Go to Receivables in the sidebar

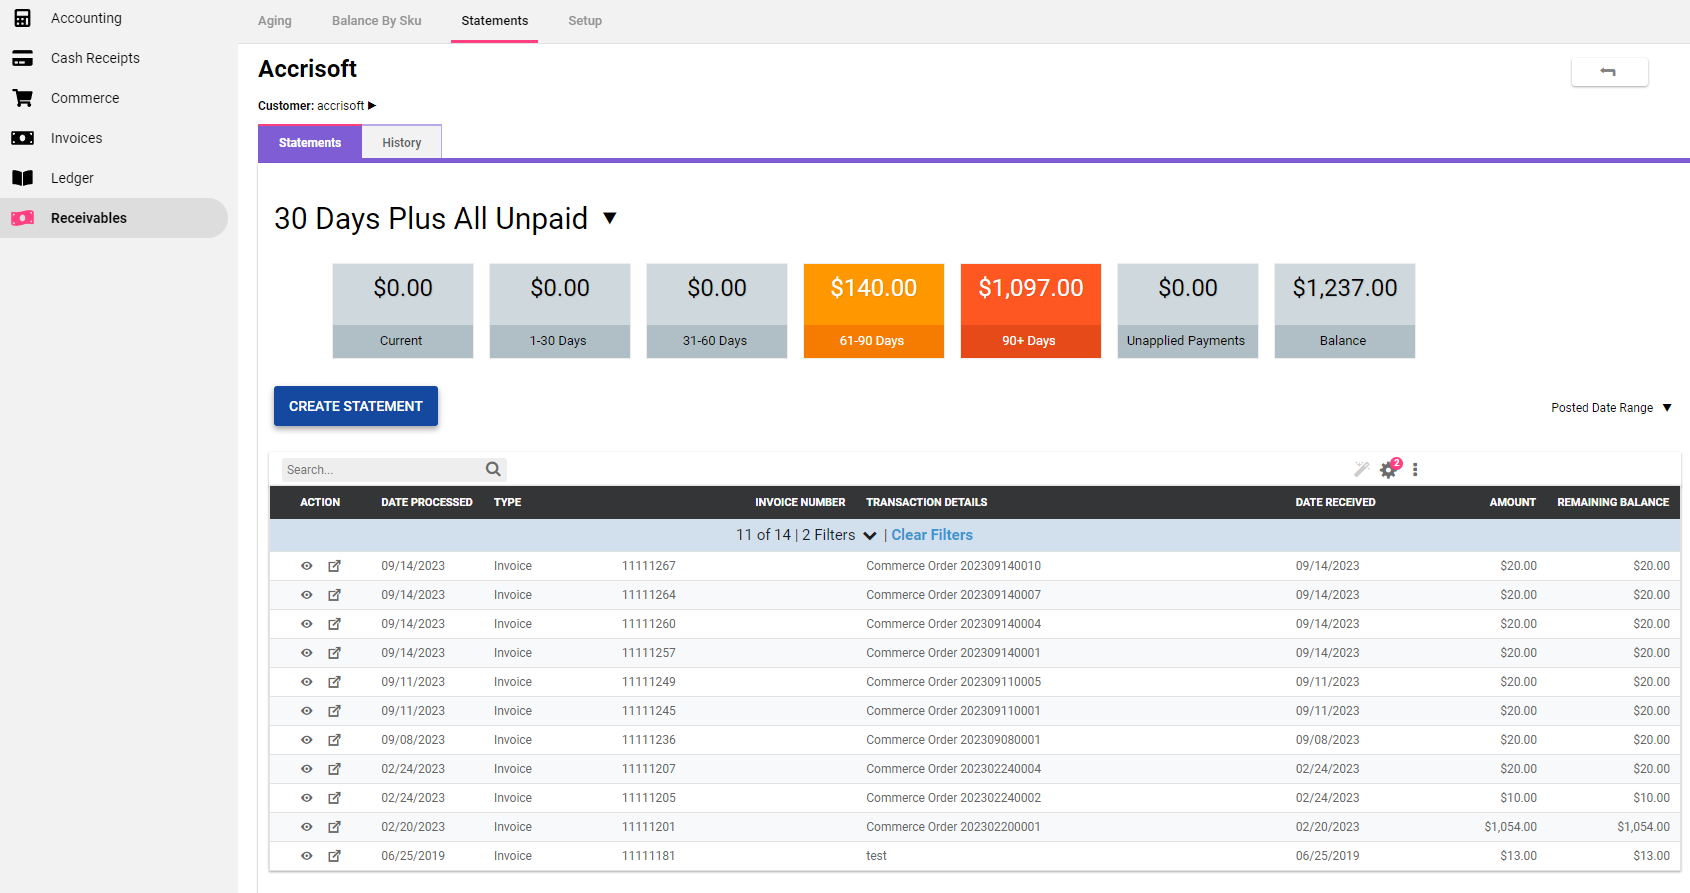click(x=114, y=218)
